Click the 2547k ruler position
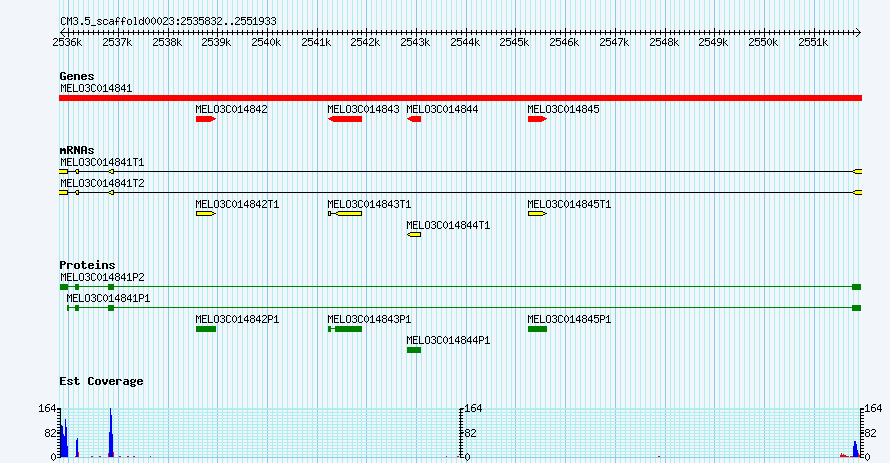Viewport: 890px width, 463px height. (x=614, y=43)
